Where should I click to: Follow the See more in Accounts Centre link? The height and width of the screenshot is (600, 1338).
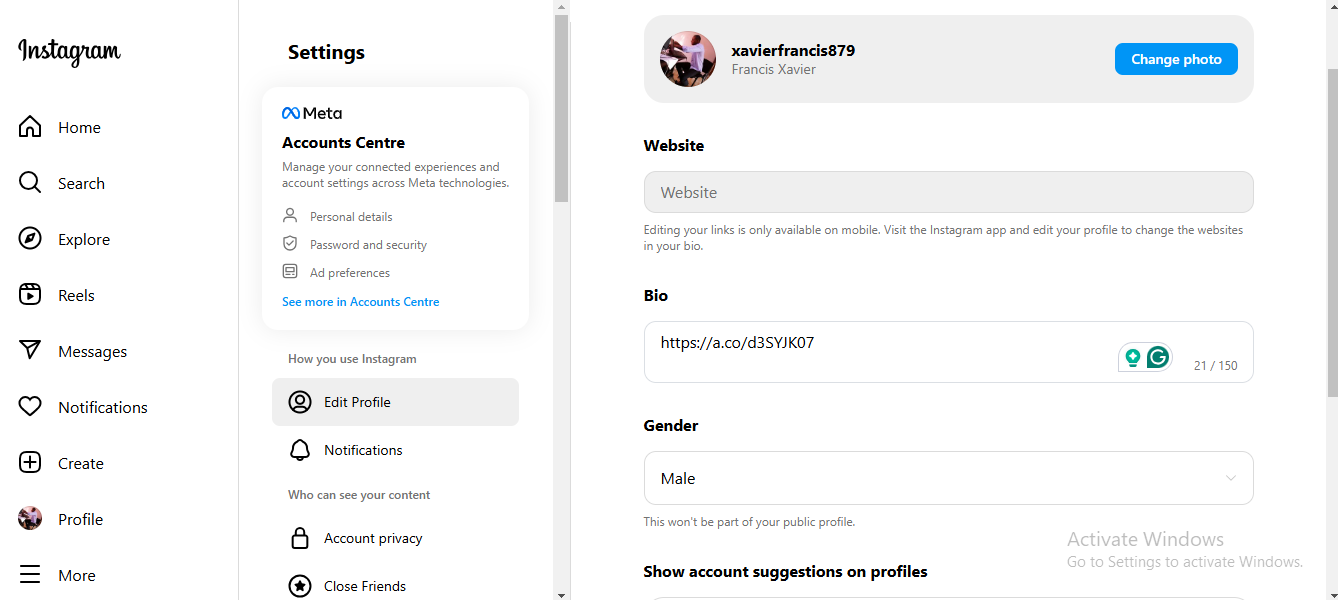point(360,302)
